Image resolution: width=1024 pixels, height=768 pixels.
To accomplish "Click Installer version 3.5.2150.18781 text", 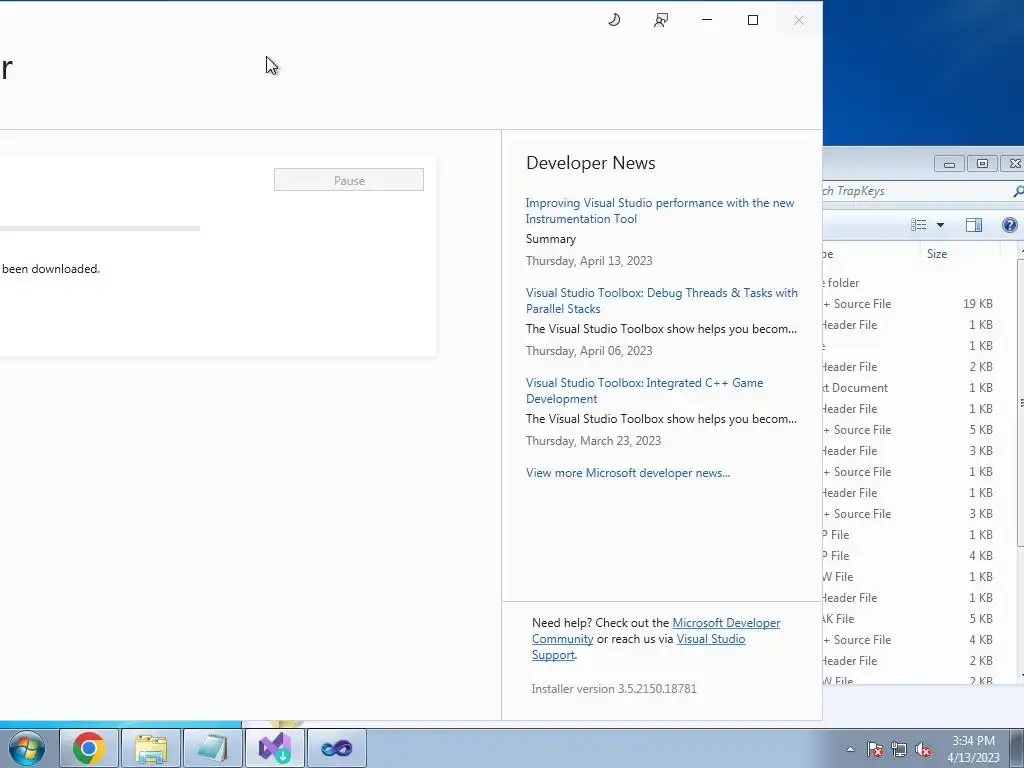I will (614, 689).
